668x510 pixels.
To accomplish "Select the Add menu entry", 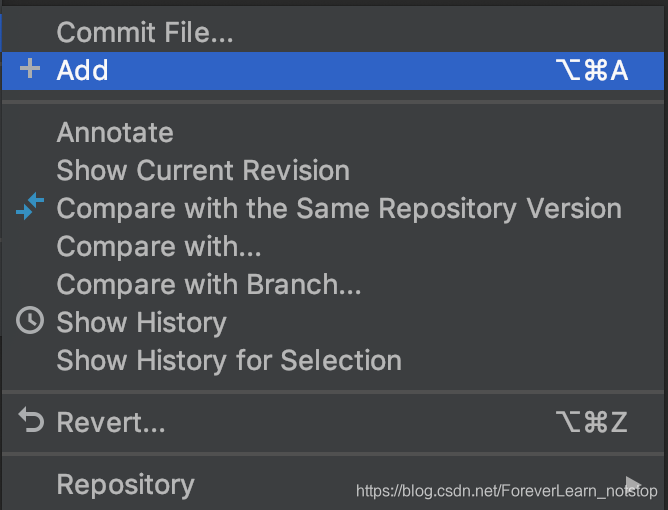I will point(333,71).
